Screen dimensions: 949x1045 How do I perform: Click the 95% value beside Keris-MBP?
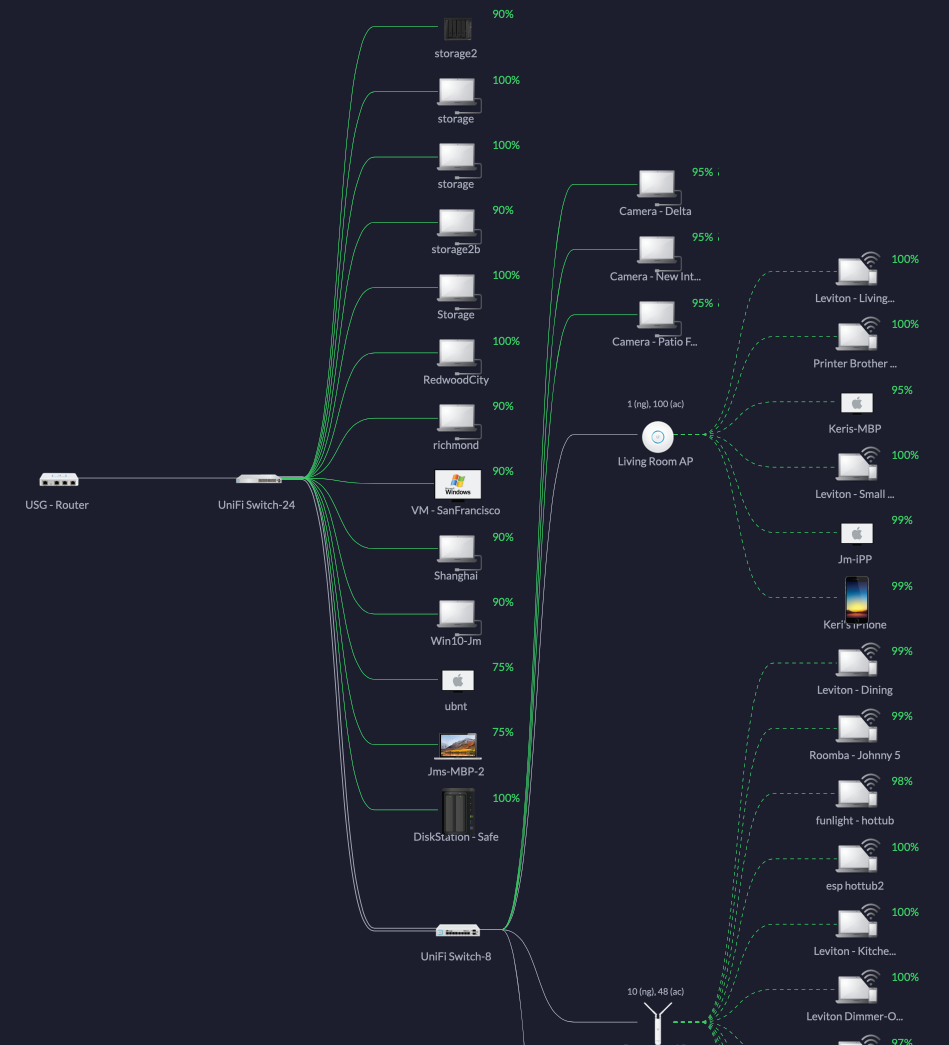[902, 391]
